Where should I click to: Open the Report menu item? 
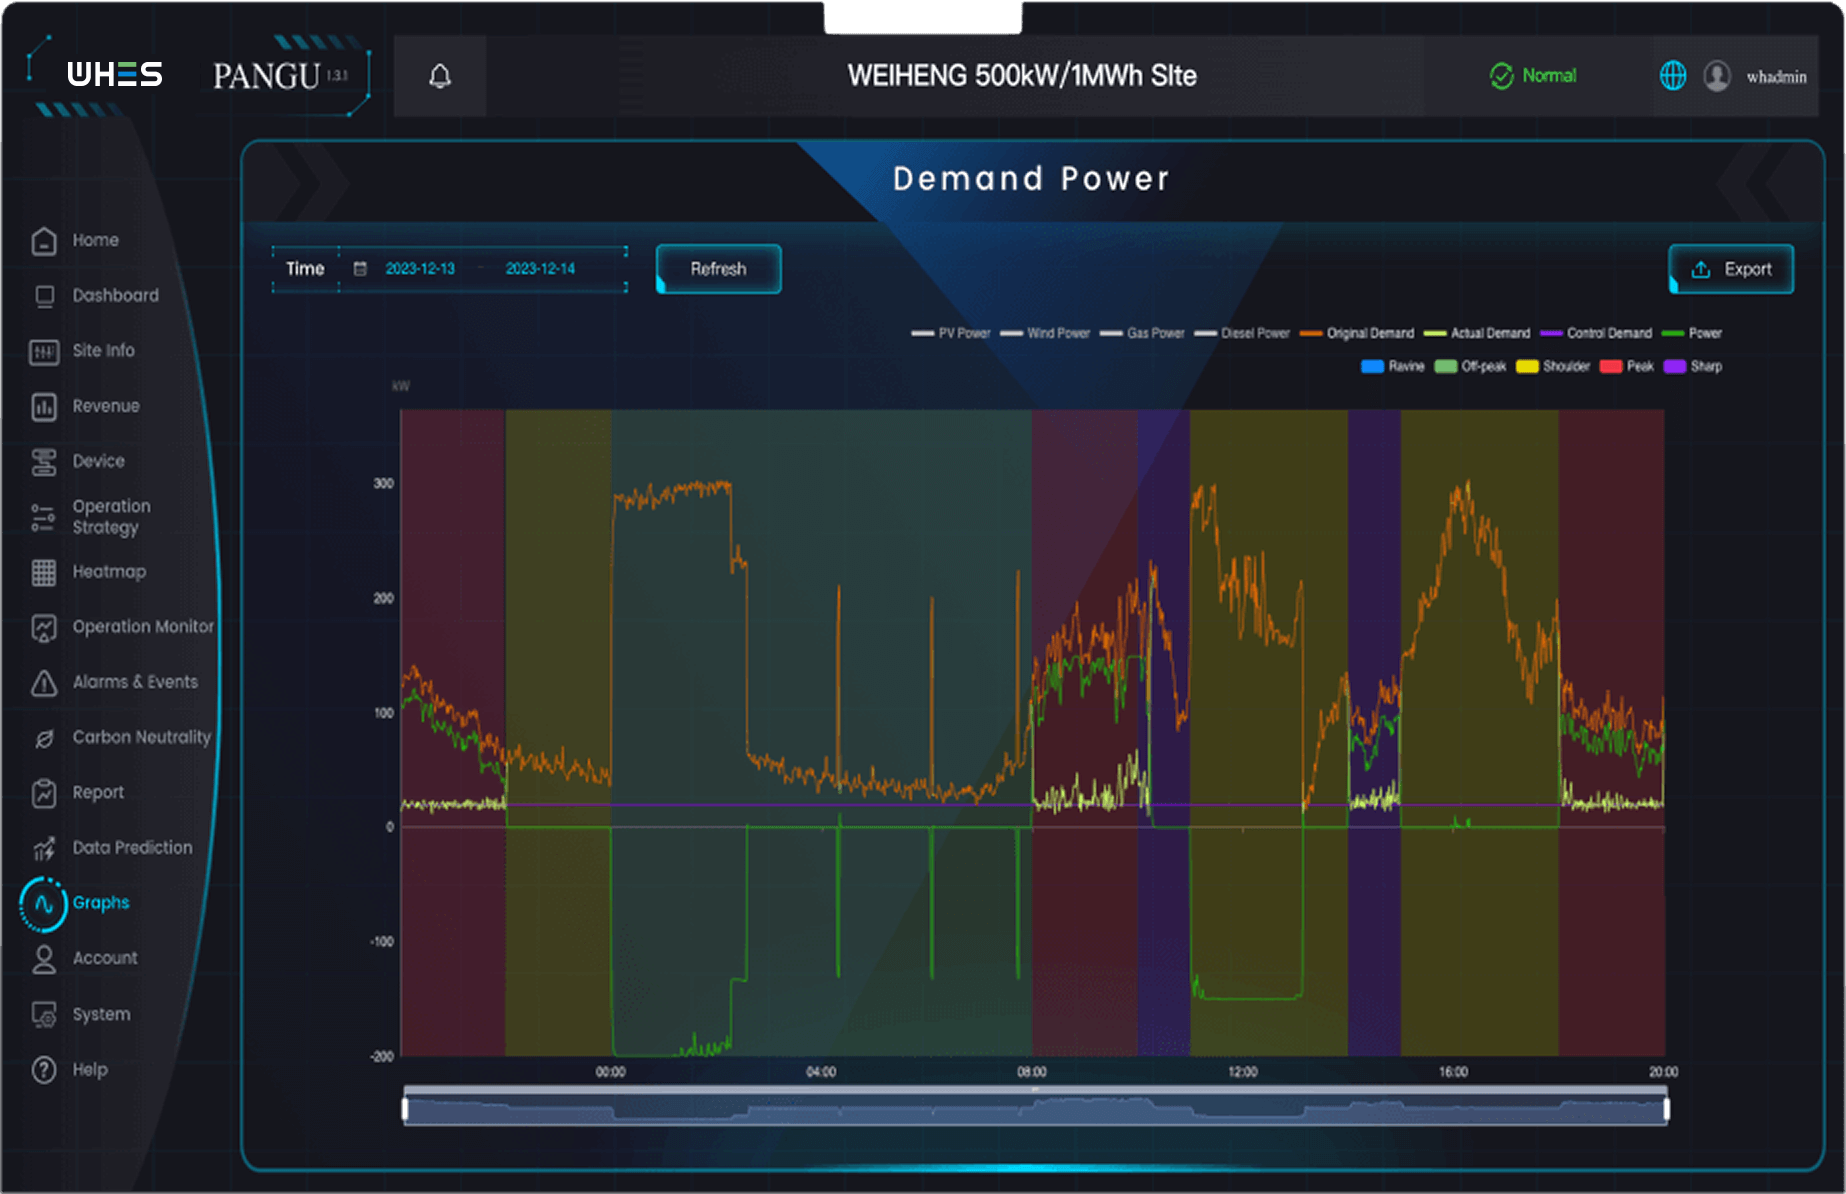coord(98,792)
